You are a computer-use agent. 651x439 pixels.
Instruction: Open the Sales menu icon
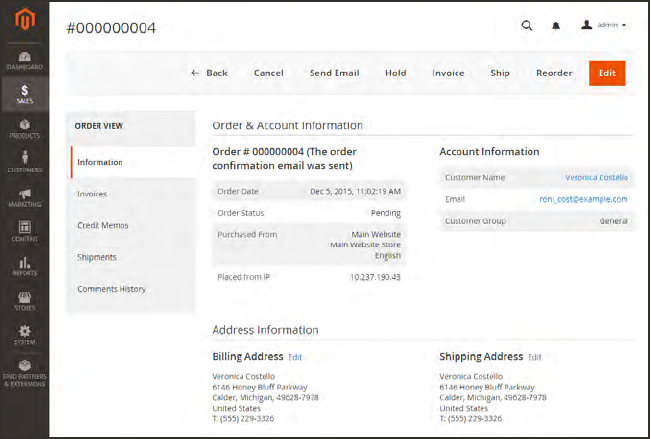tap(24, 93)
